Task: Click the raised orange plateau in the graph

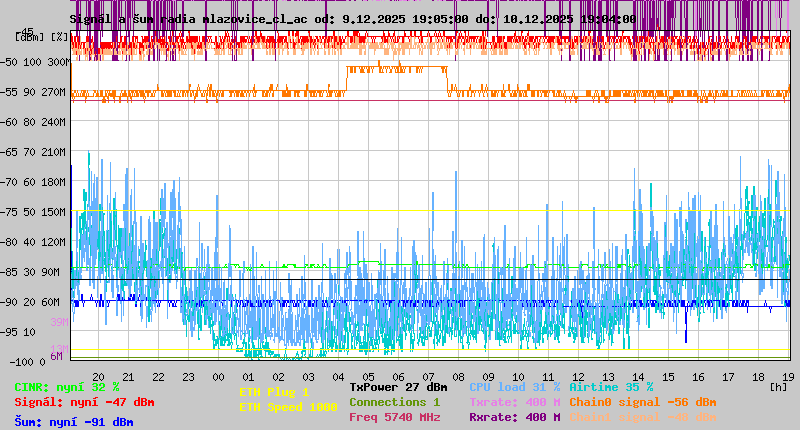Action: click(396, 69)
